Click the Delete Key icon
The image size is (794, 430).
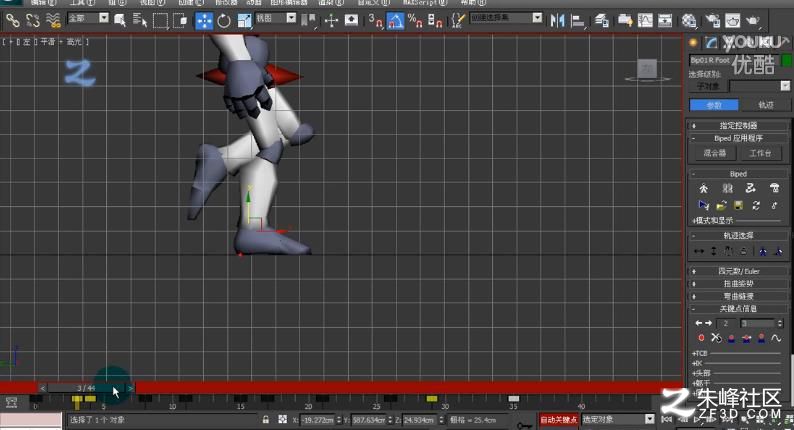click(x=716, y=337)
